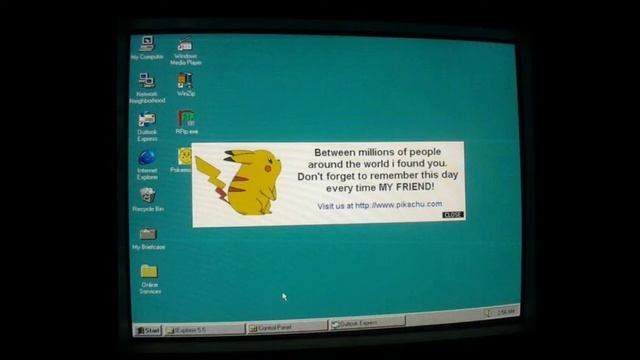Click the system tray icon beside the clock

(488, 313)
